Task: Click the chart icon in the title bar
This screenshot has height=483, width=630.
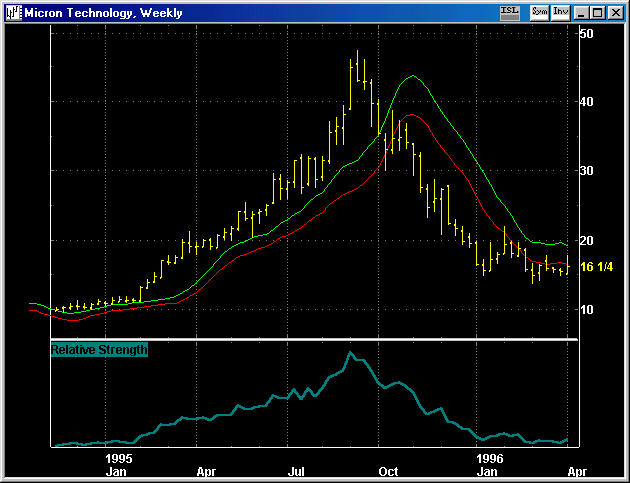Action: pyautogui.click(x=14, y=13)
